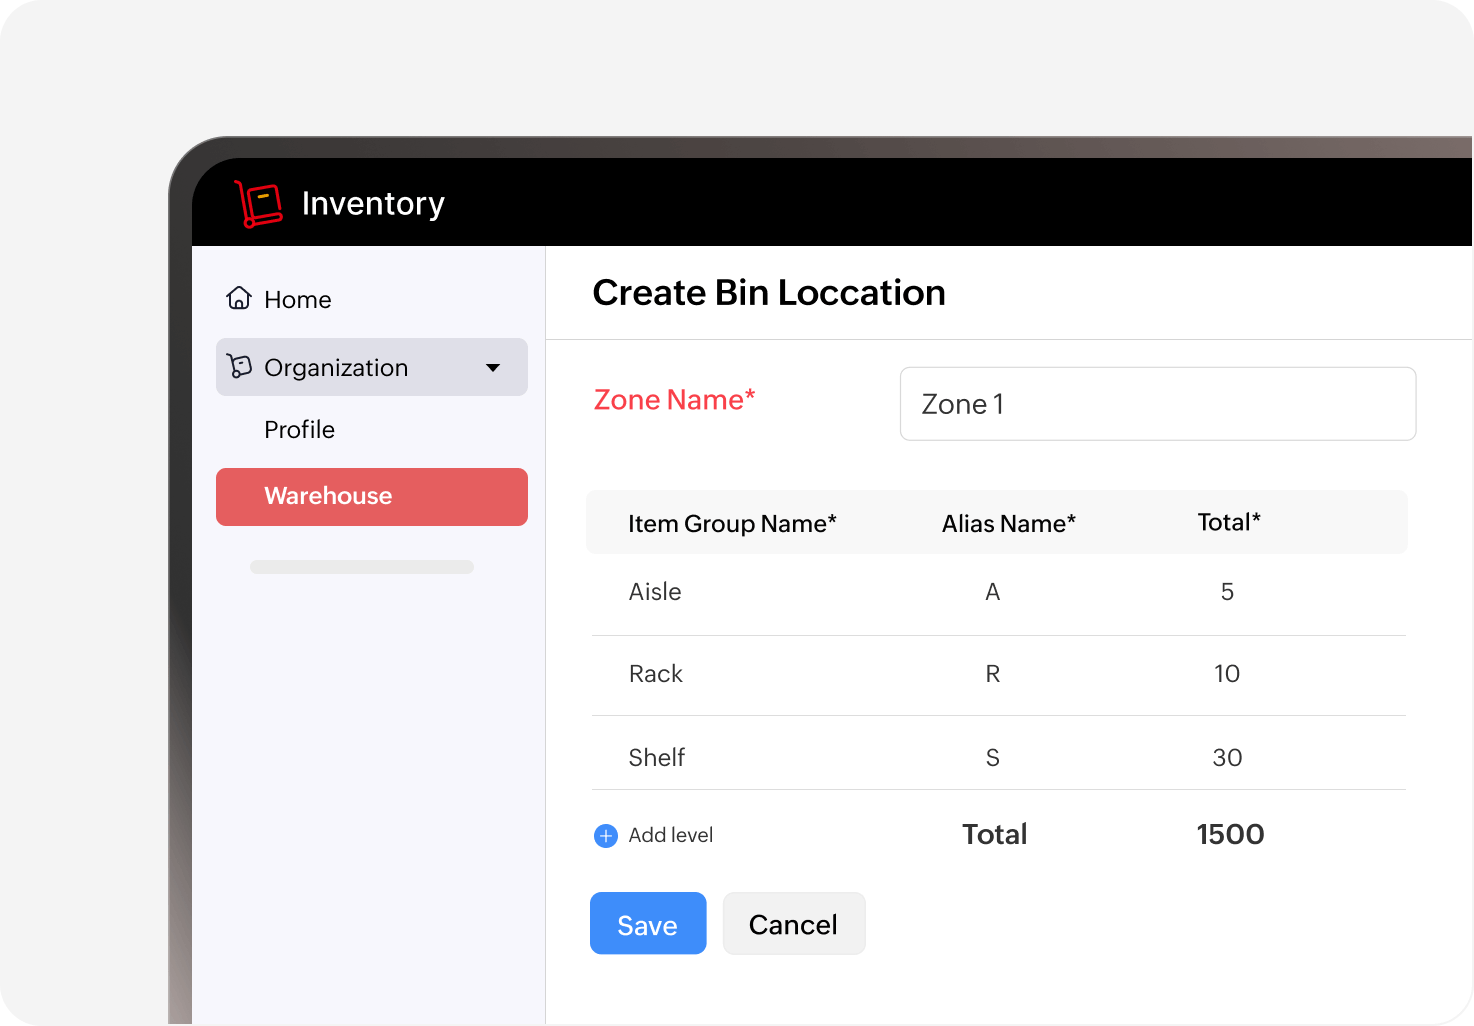Click the Inventory title text
This screenshot has height=1026, width=1474.
[373, 204]
